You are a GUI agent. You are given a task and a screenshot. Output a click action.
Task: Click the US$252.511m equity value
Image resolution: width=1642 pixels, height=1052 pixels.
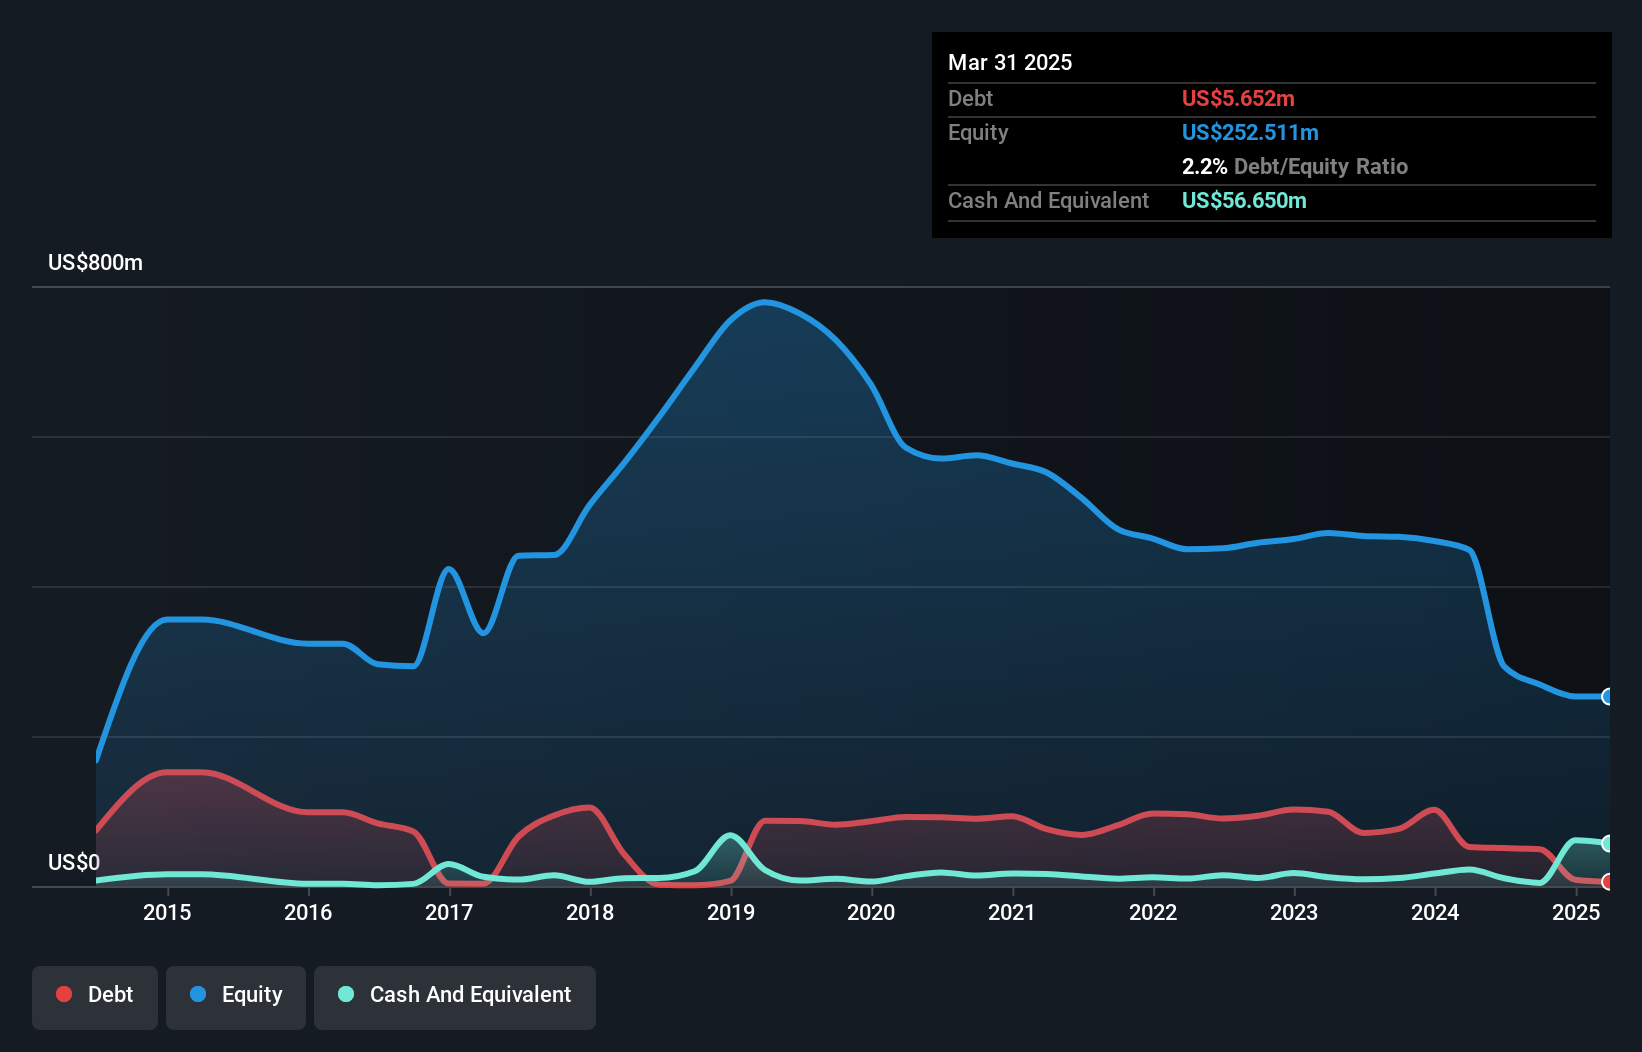(x=1250, y=132)
